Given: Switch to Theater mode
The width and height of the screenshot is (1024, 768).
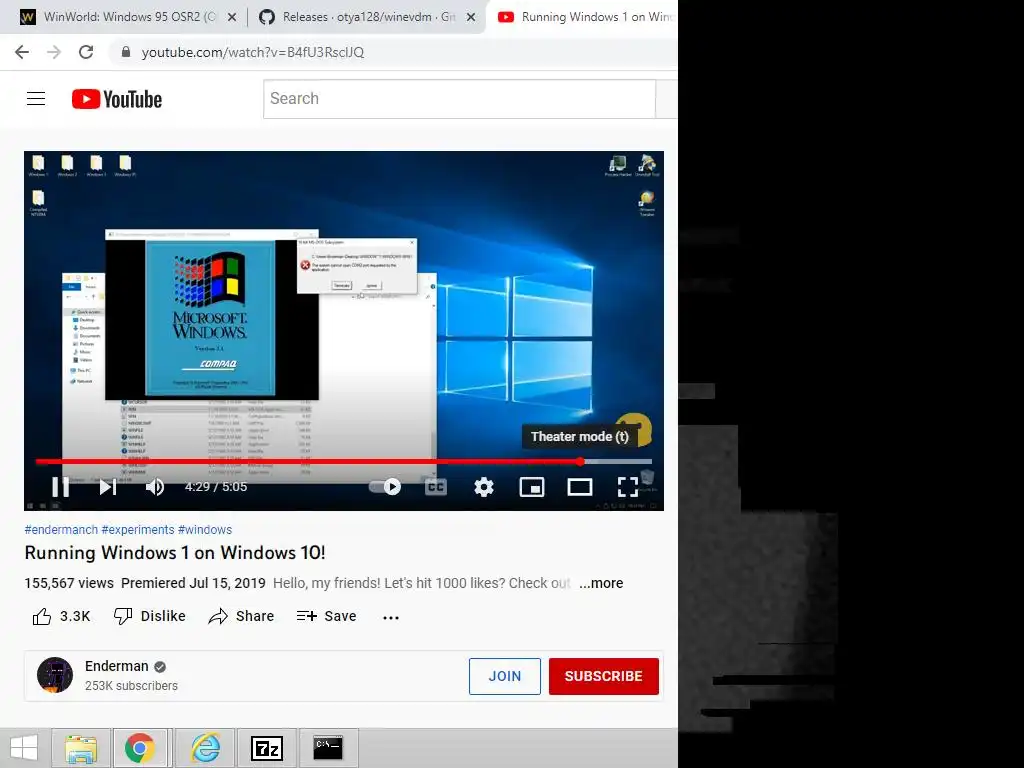Looking at the screenshot, I should 580,487.
